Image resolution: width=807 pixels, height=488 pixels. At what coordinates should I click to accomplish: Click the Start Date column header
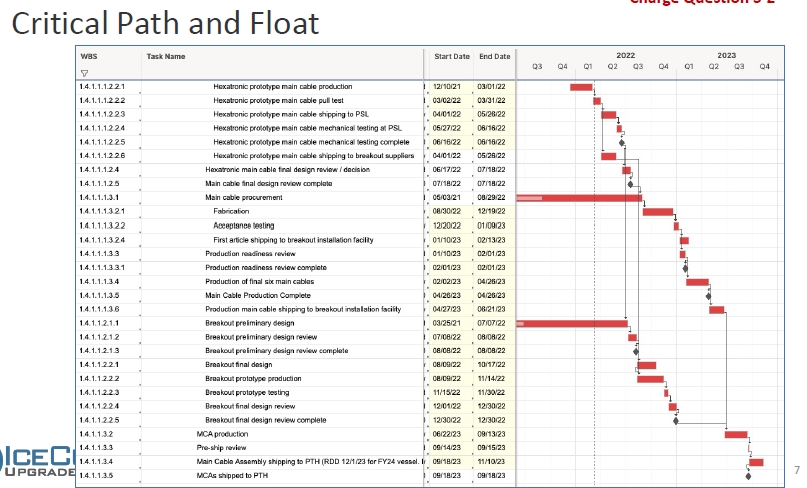(451, 57)
